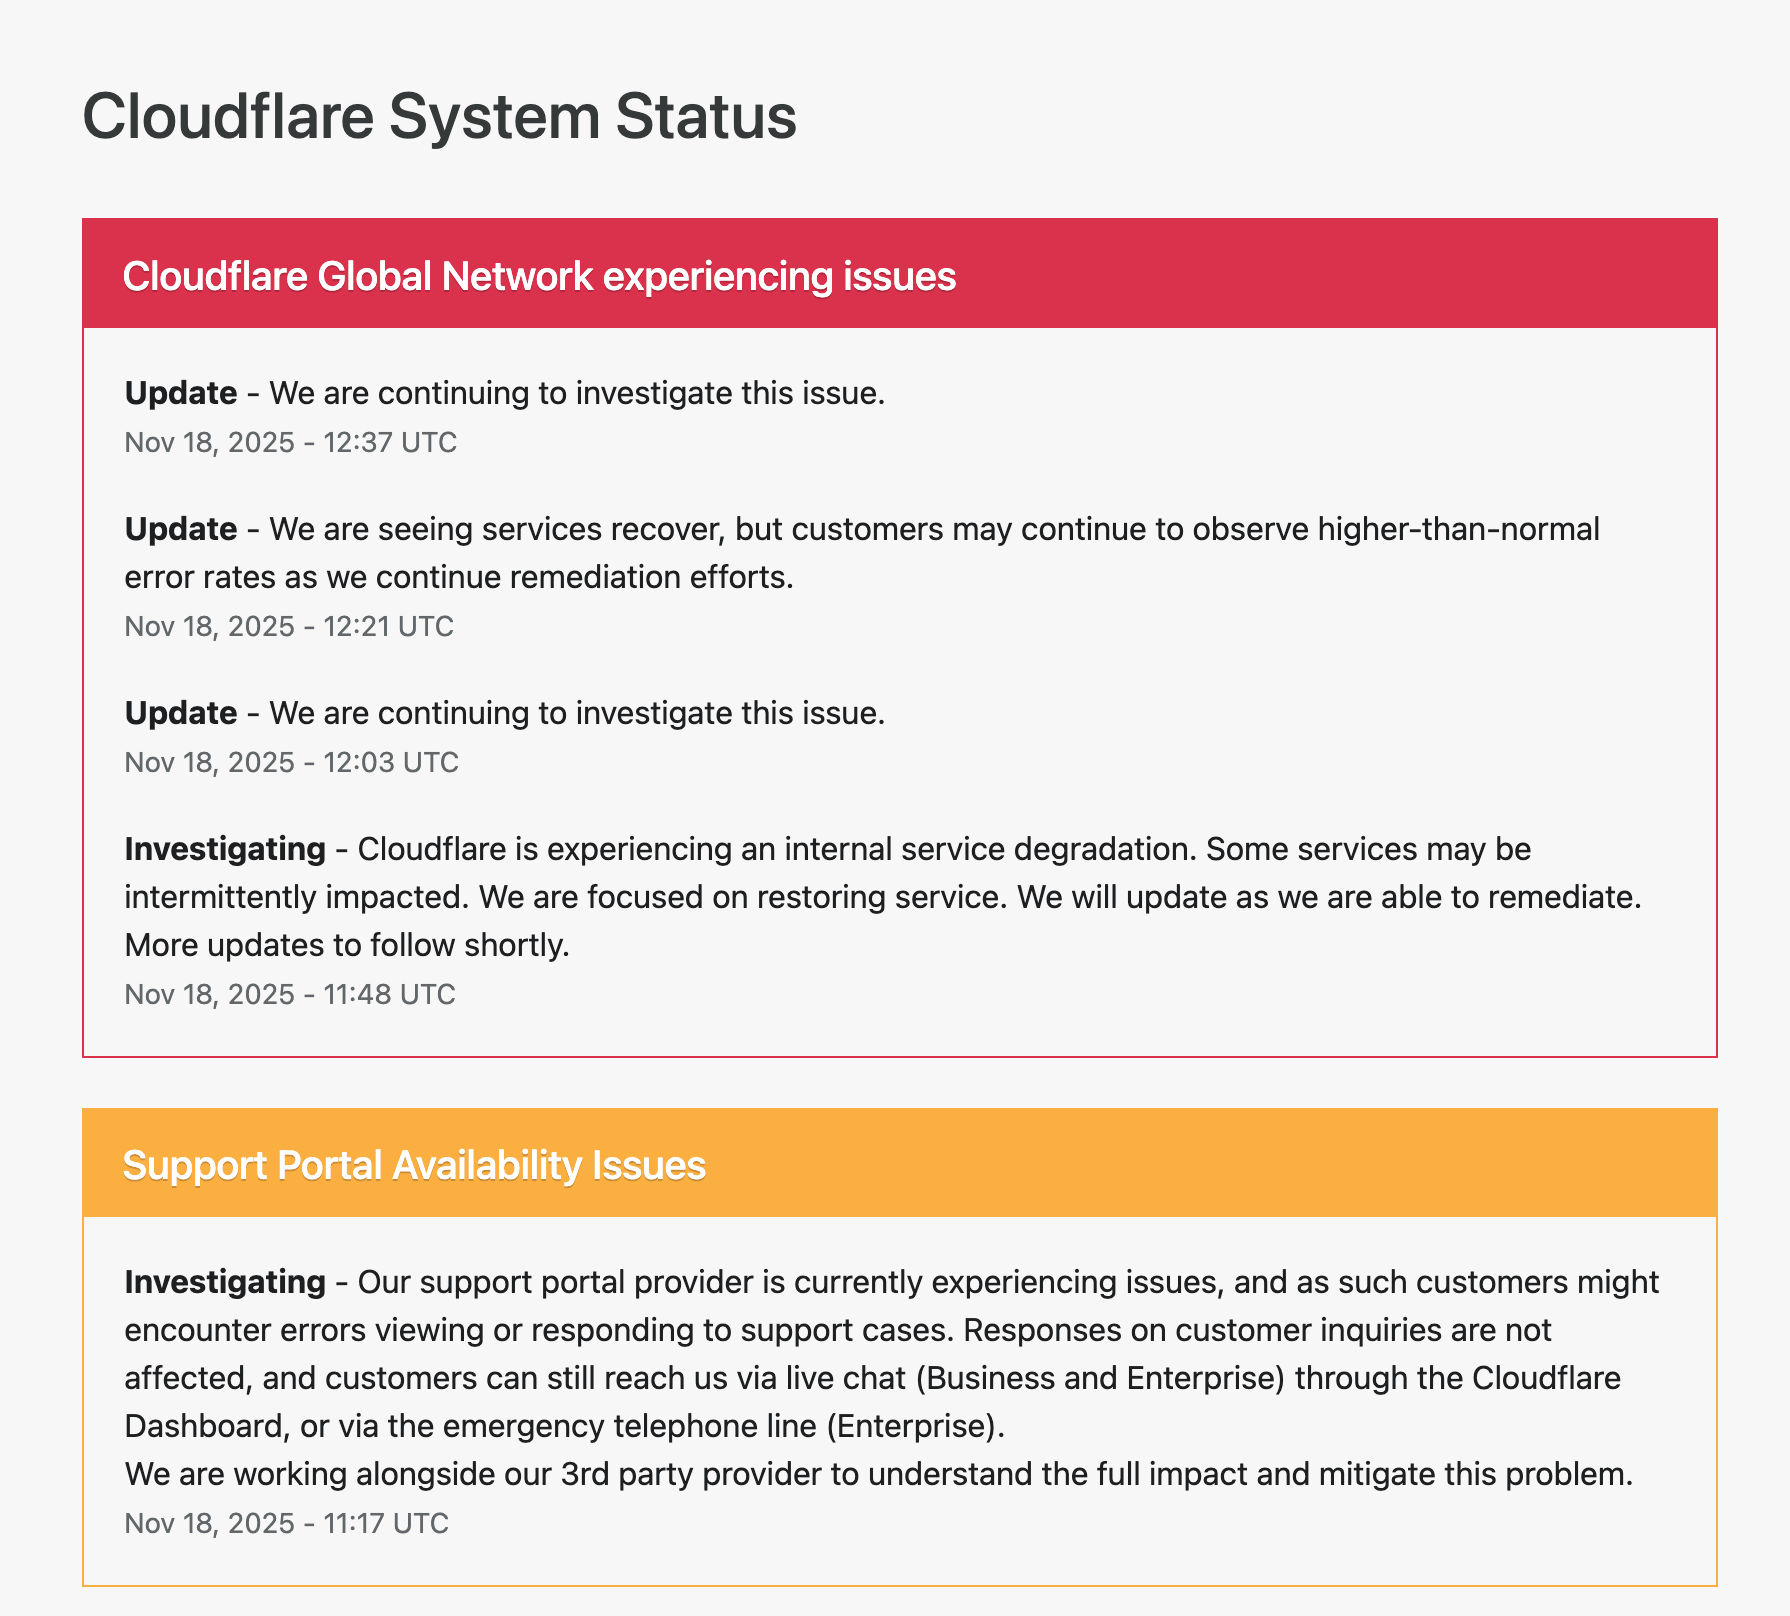Select the 12:37 UTC timestamp
The width and height of the screenshot is (1790, 1616).
[290, 442]
